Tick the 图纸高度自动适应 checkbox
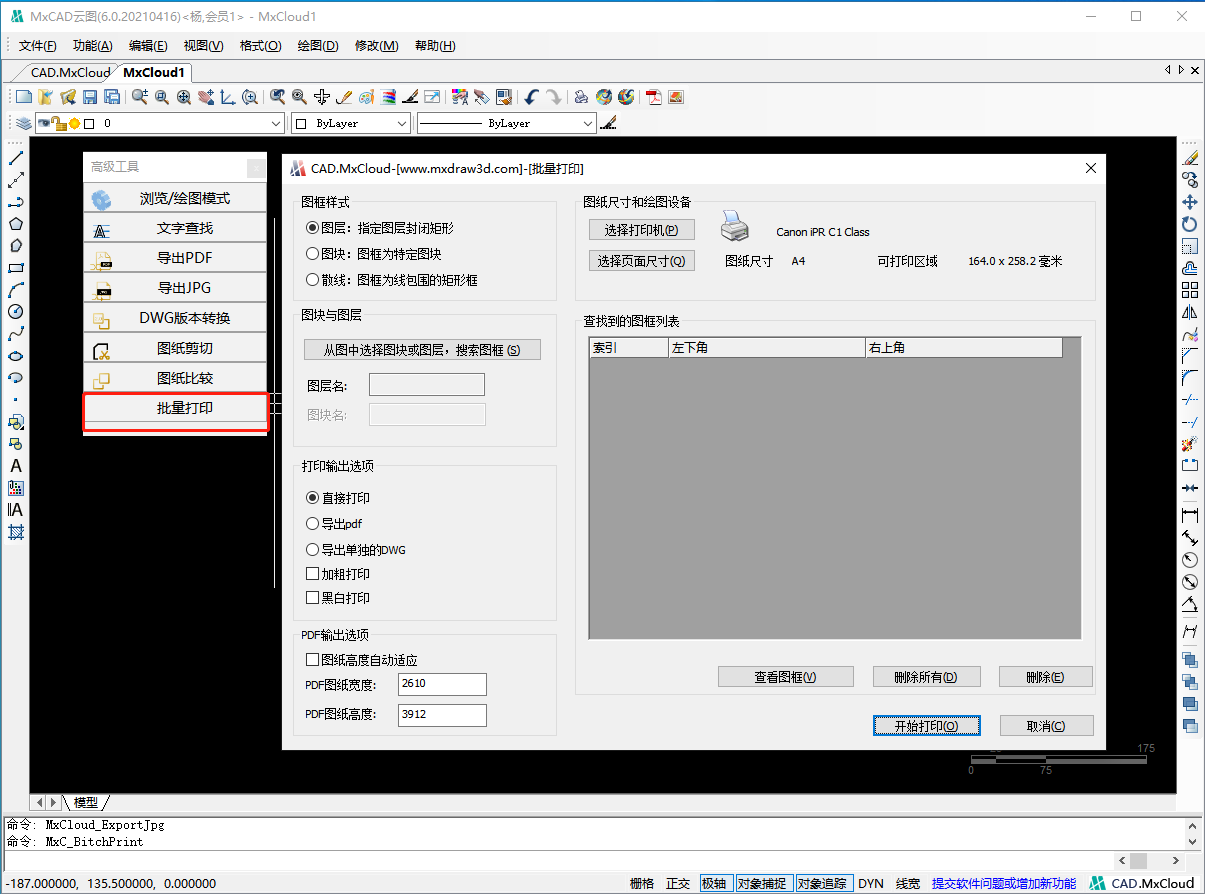The height and width of the screenshot is (894, 1205). click(312, 660)
